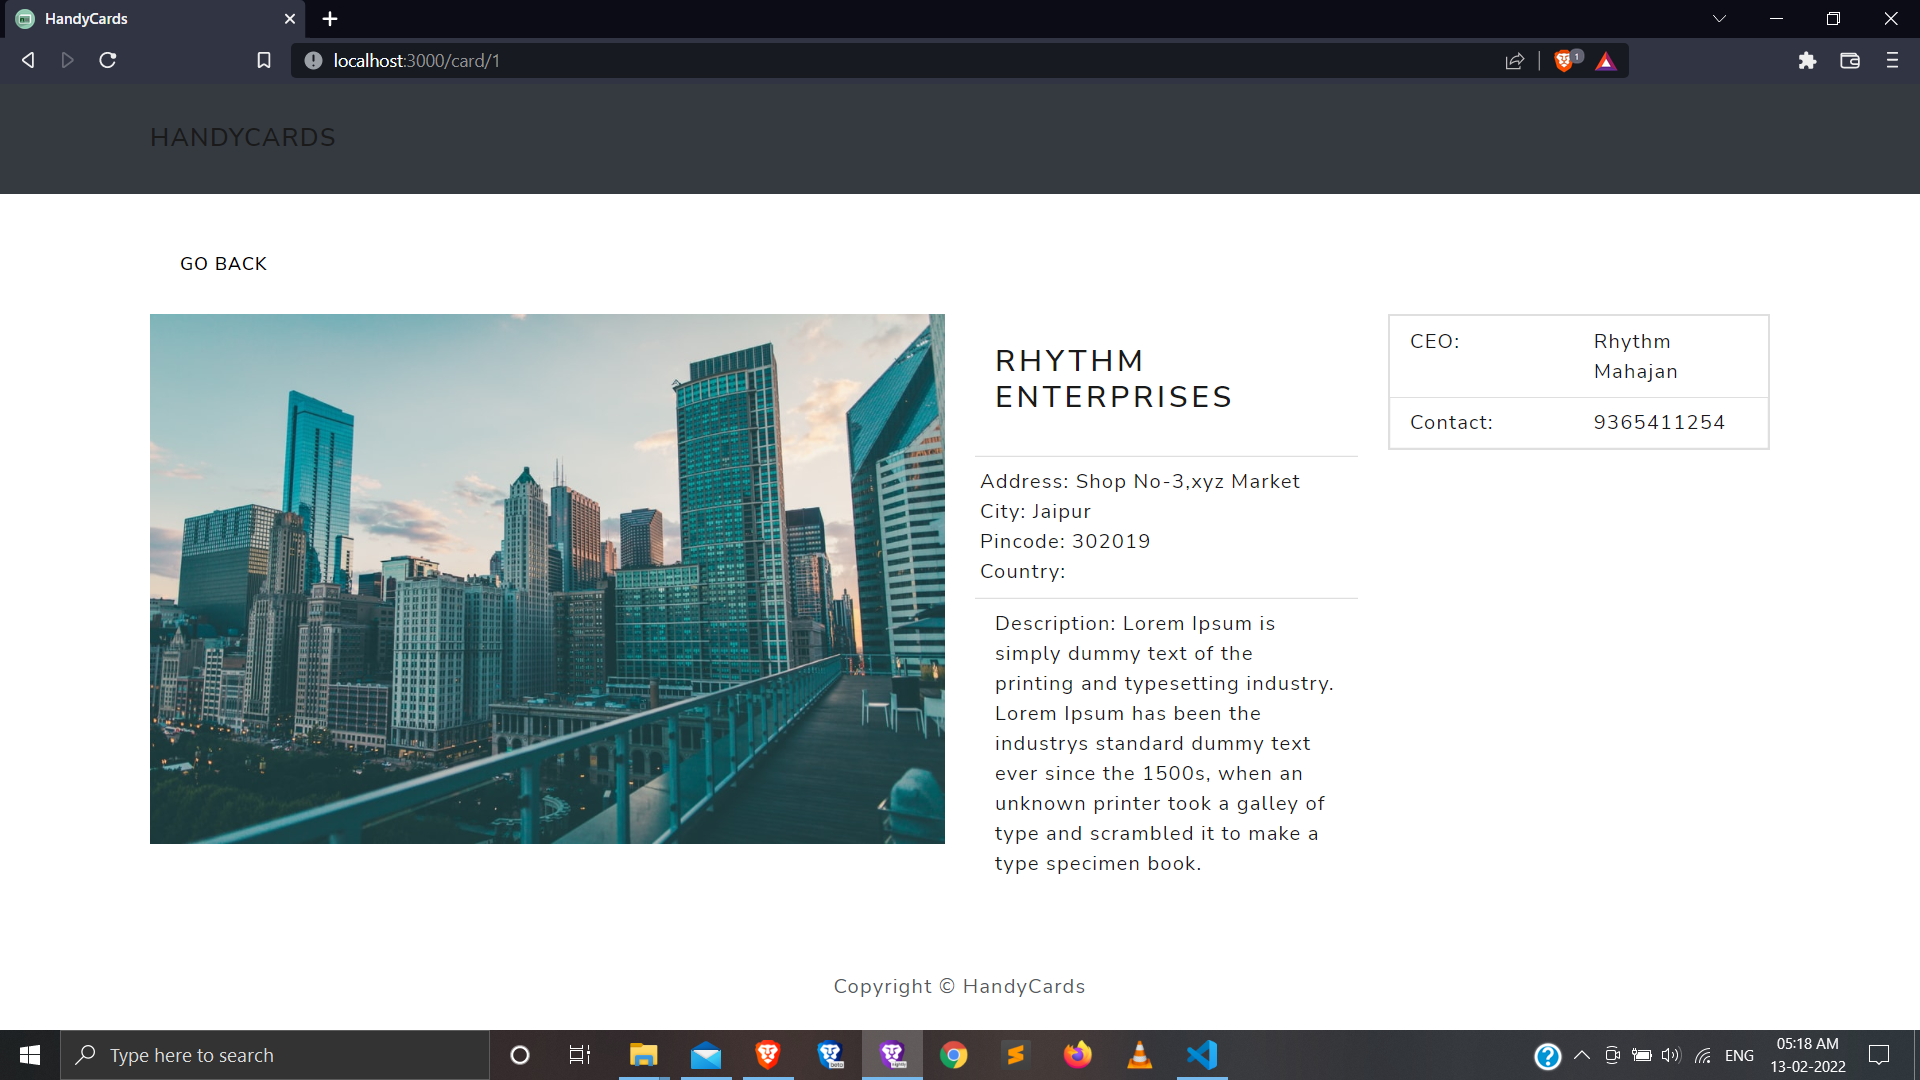Open the browser hamburger menu
Viewport: 1920px width, 1080px height.
(1892, 61)
